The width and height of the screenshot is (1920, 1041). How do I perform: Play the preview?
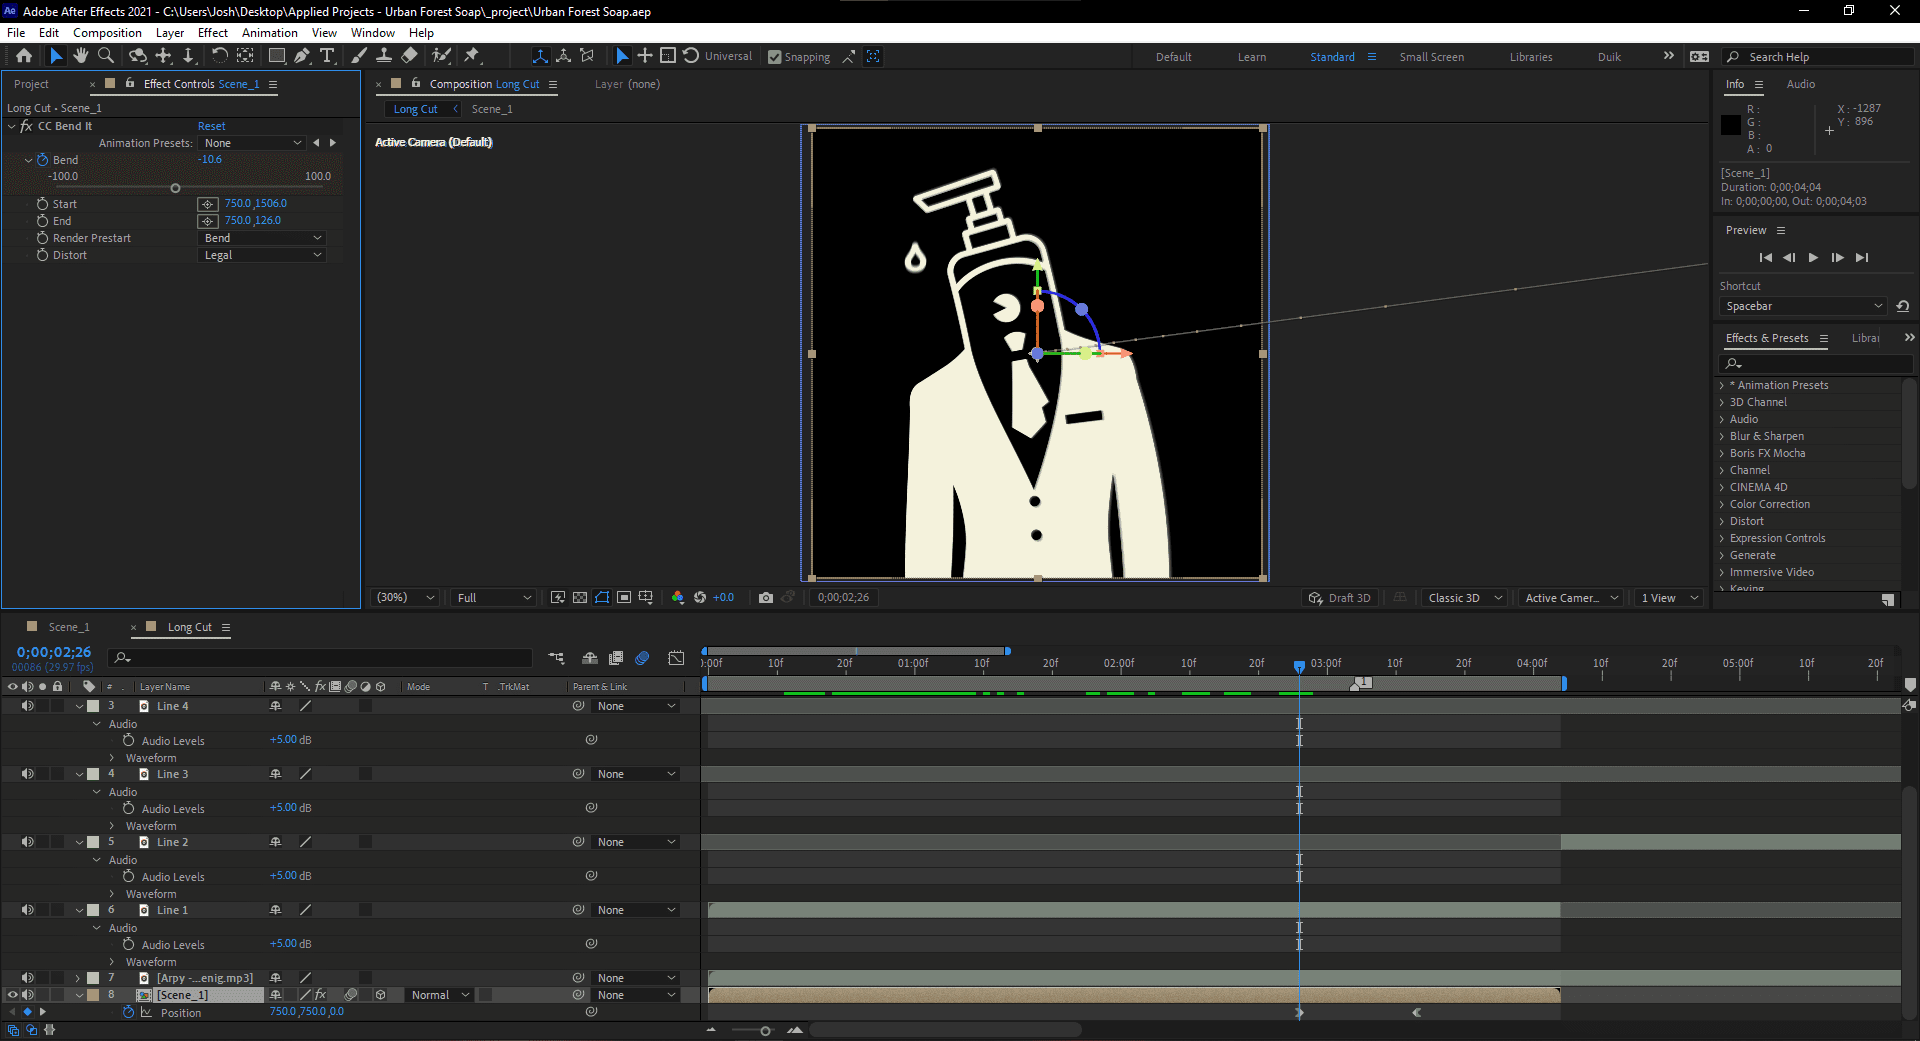pyautogui.click(x=1813, y=257)
